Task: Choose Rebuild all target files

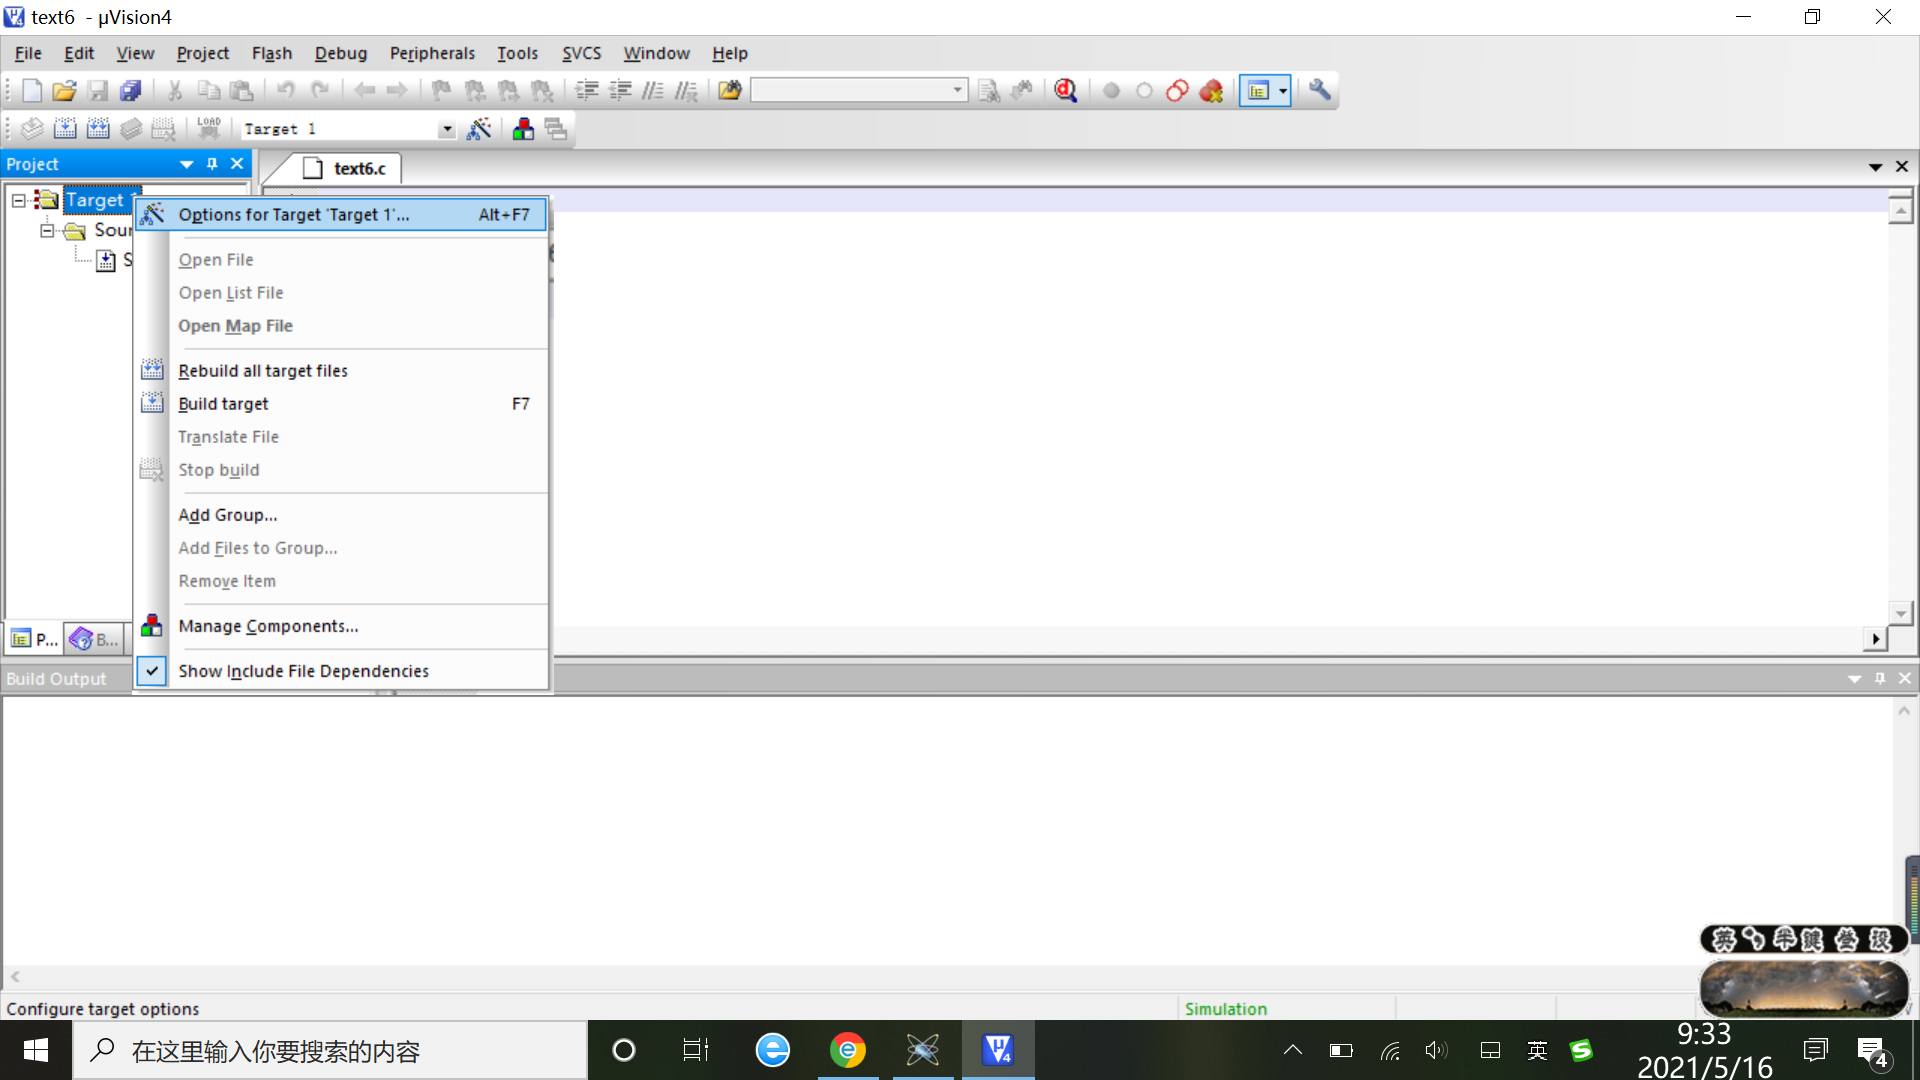Action: (263, 371)
